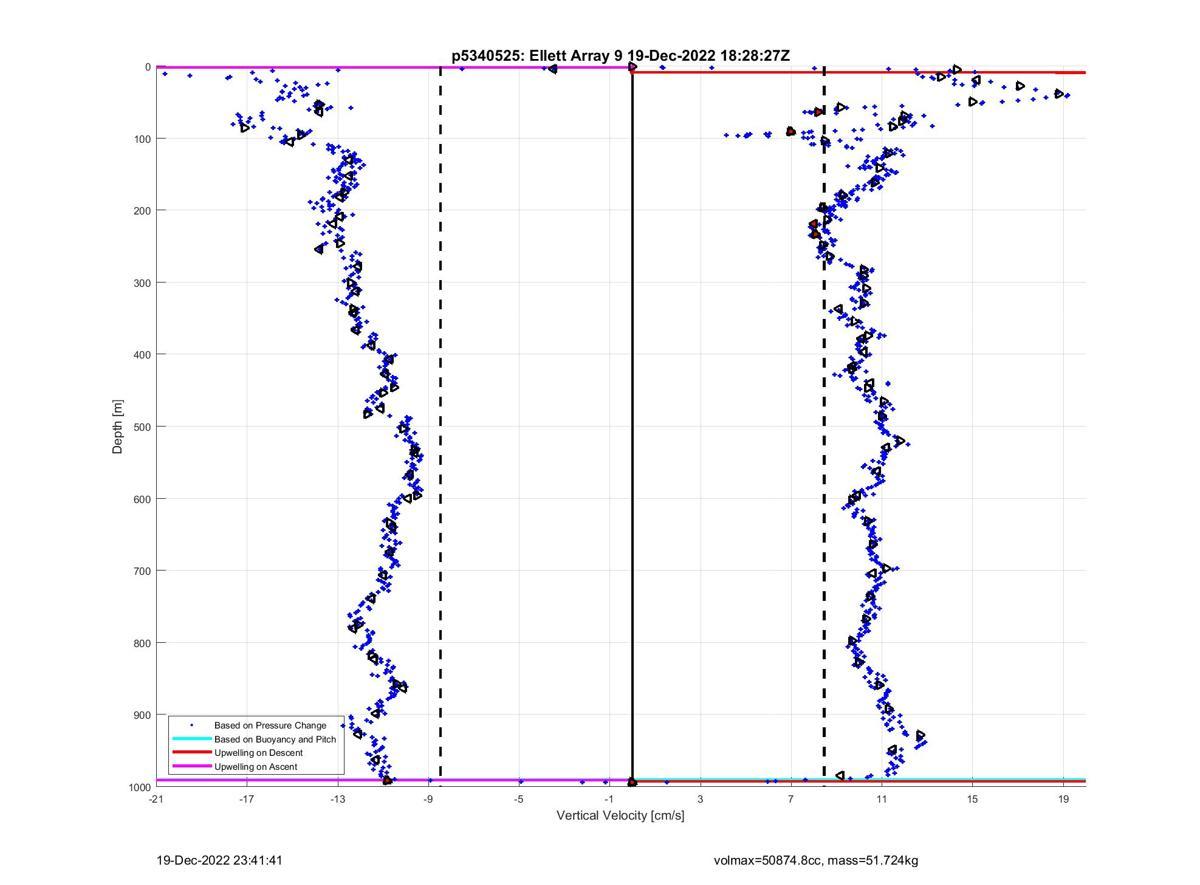
Task: Click the depth tick label 100
Action: click(x=141, y=139)
